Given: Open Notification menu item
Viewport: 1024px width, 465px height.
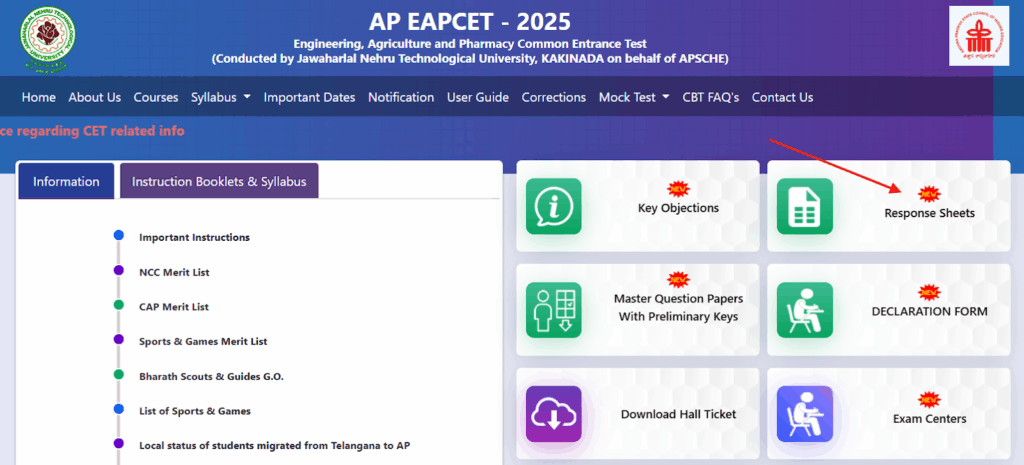Looking at the screenshot, I should coord(401,97).
